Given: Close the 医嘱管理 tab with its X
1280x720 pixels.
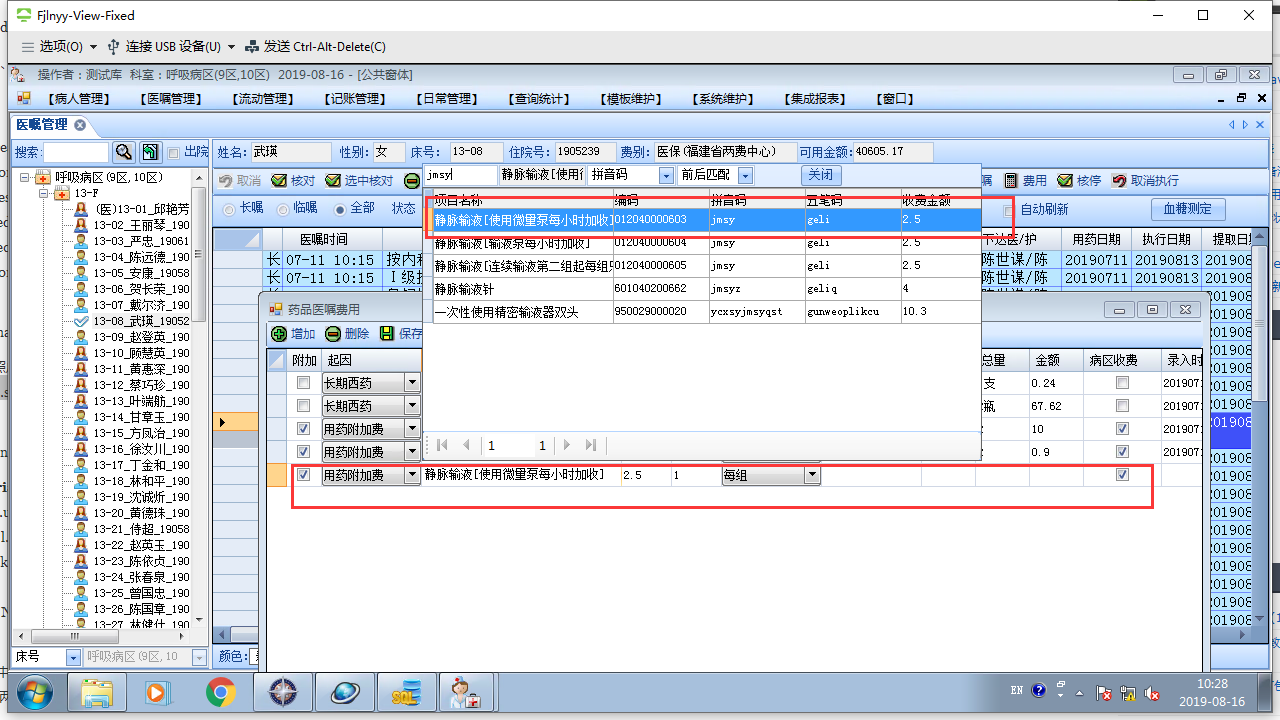Looking at the screenshot, I should pos(80,125).
